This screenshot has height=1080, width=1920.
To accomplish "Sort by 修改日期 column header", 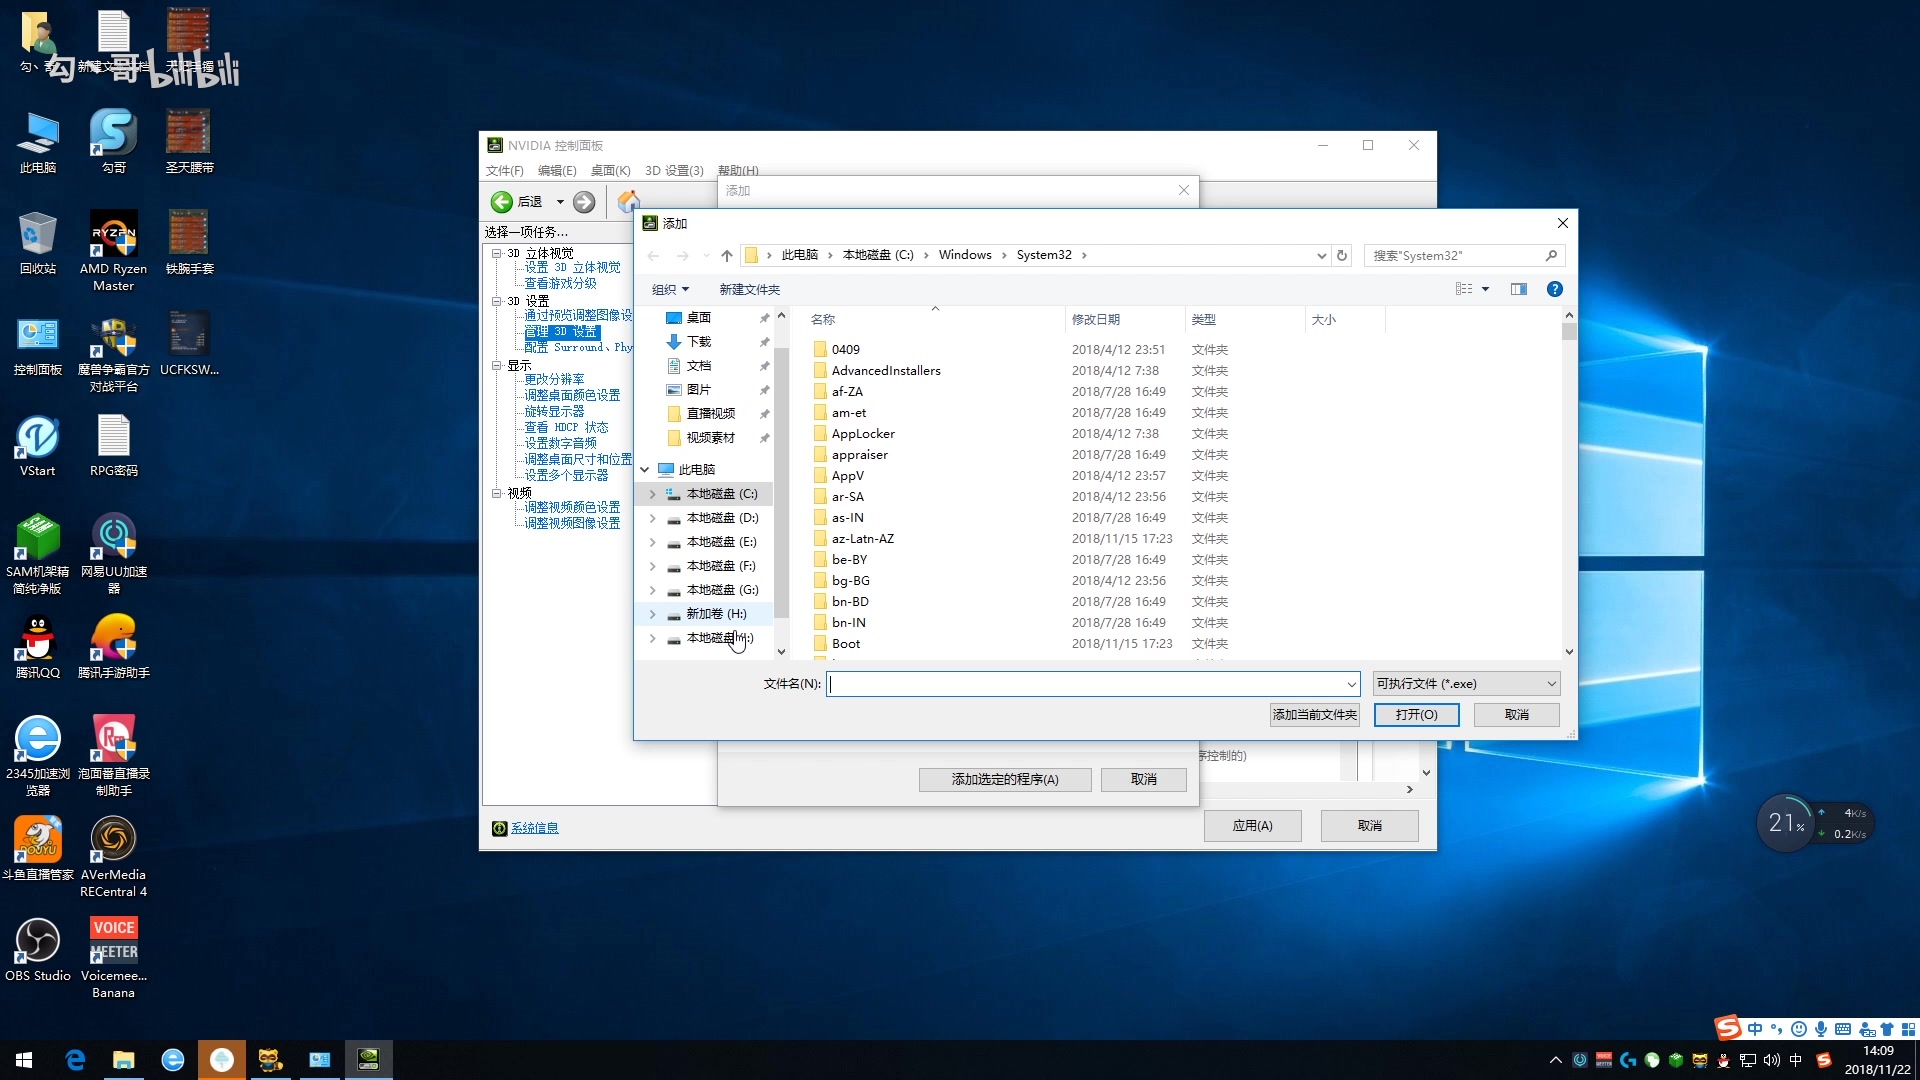I will tap(1095, 320).
